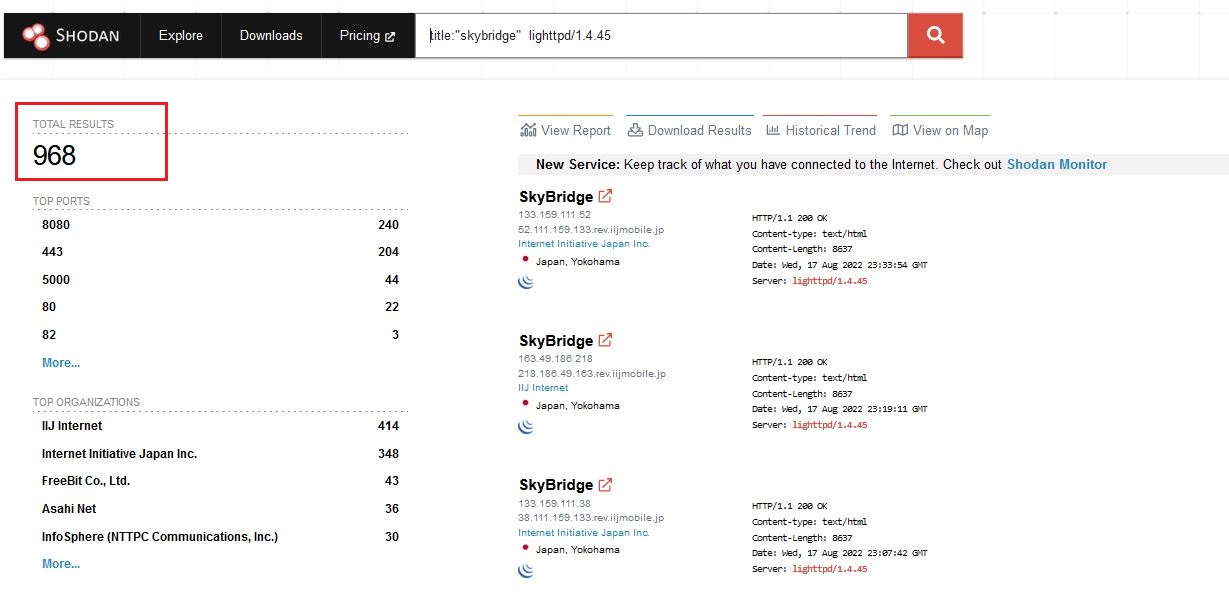Image resolution: width=1229 pixels, height=592 pixels.
Task: Open the Explore menu item
Action: (x=180, y=36)
